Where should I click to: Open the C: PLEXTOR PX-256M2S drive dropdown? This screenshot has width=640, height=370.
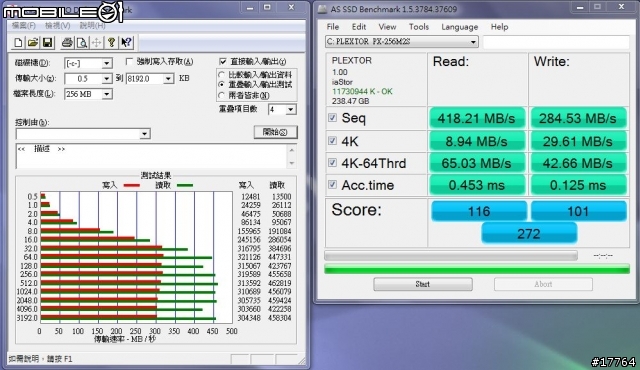473,42
